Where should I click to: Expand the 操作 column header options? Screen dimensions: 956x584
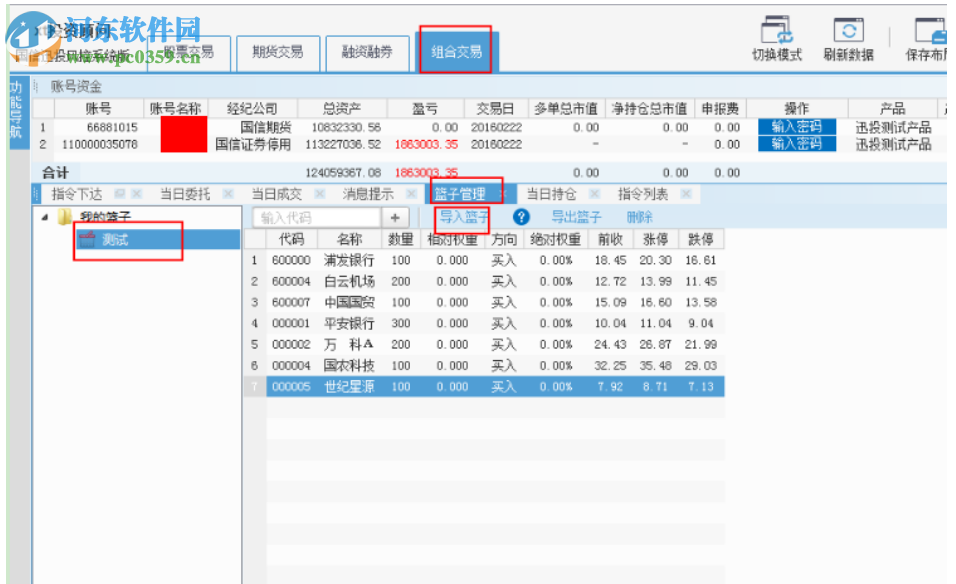tap(796, 108)
